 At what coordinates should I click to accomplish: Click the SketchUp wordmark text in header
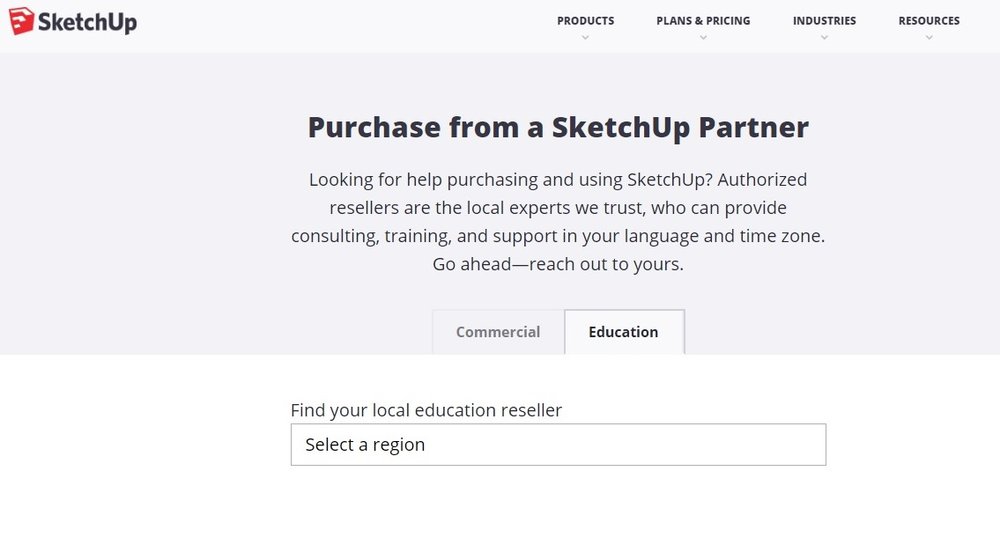pos(87,21)
